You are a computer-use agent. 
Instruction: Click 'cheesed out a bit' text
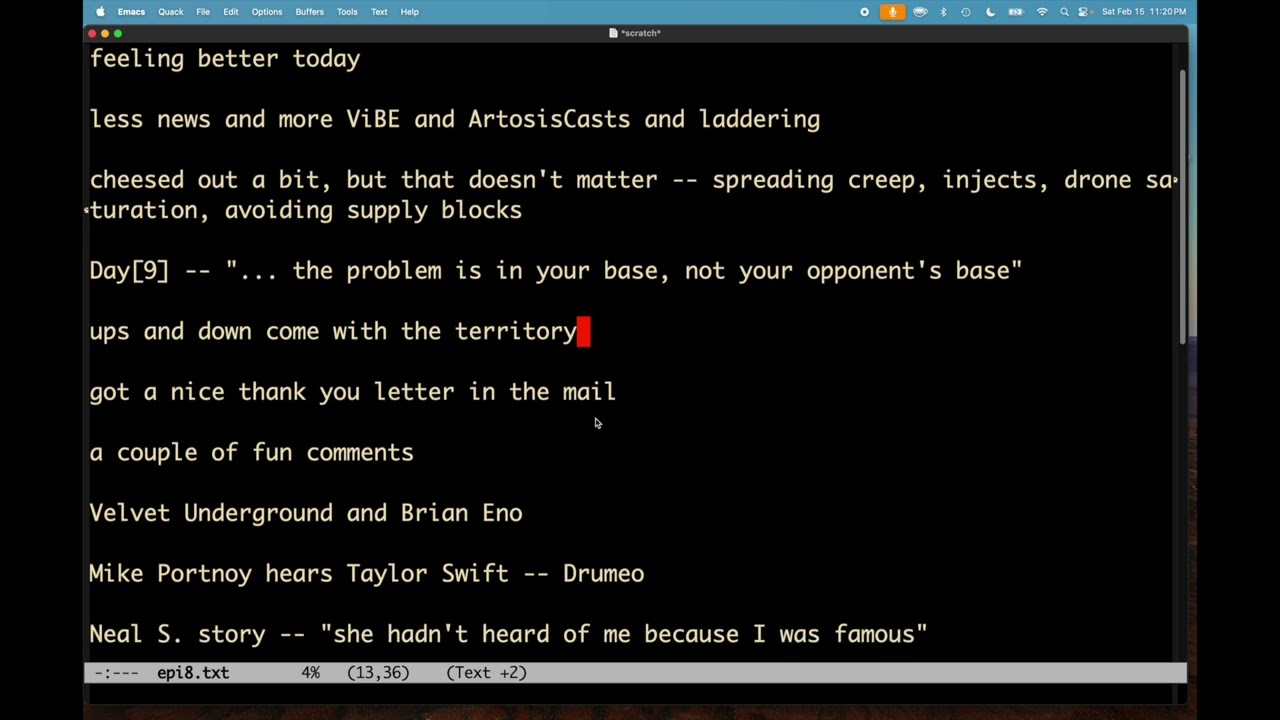tap(204, 180)
